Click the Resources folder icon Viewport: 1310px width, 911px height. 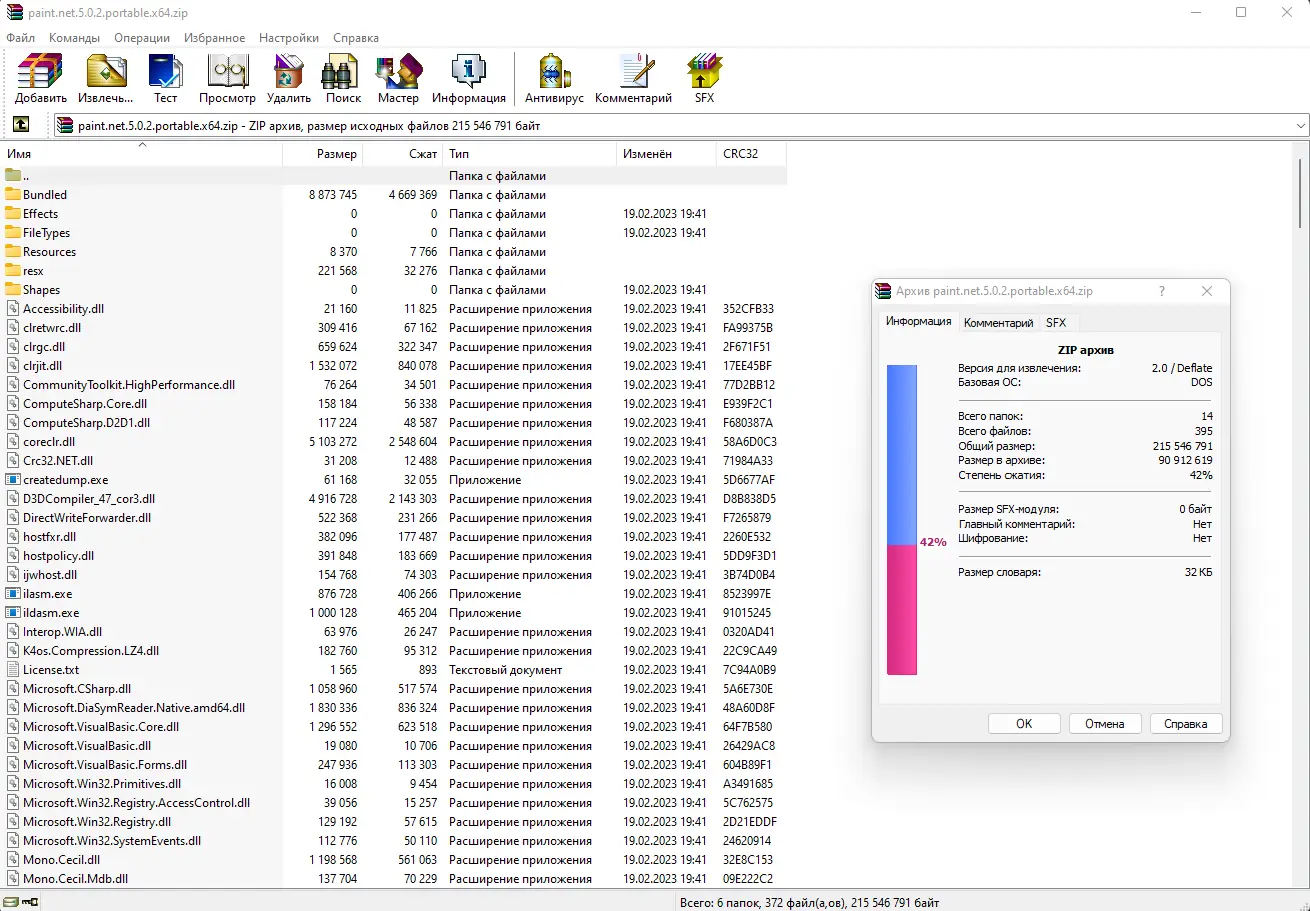(13, 251)
